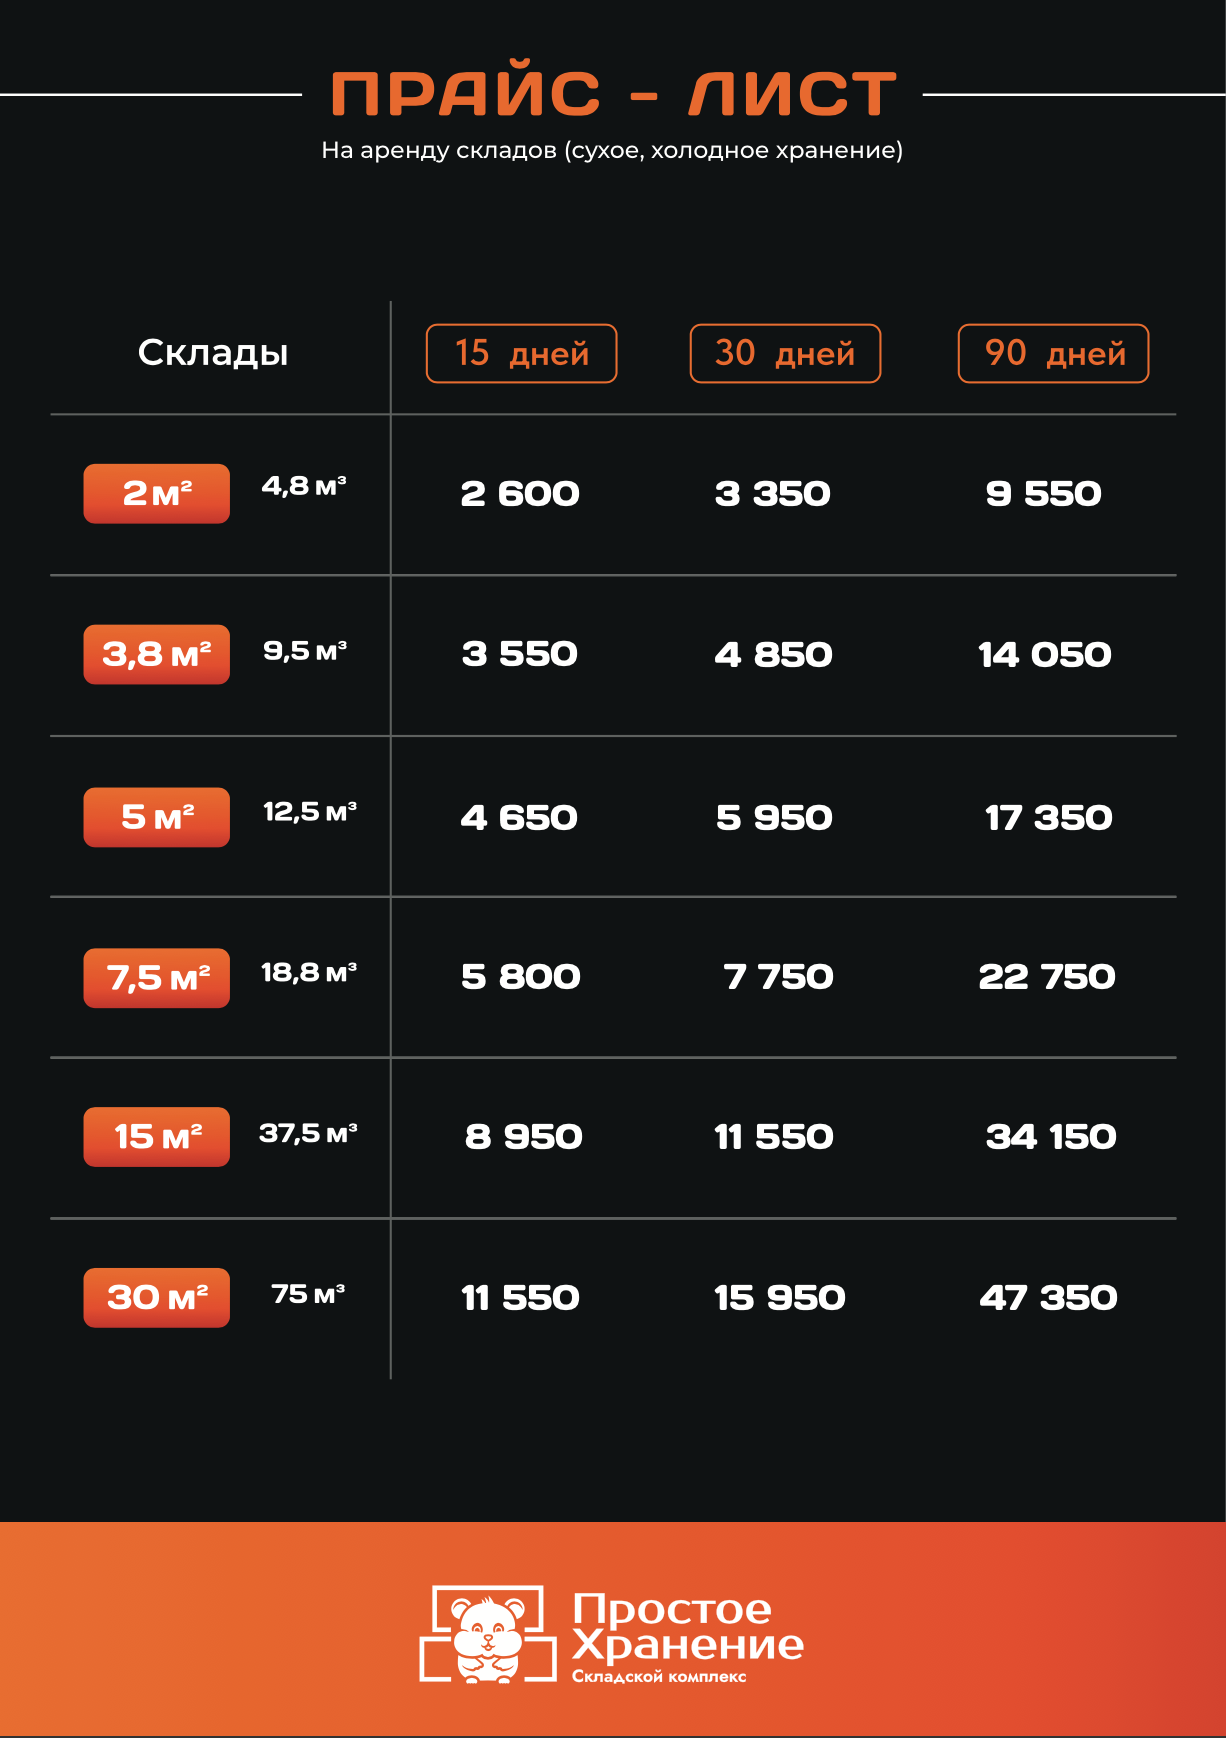Click the Склады column header
The width and height of the screenshot is (1226, 1738).
[213, 353]
